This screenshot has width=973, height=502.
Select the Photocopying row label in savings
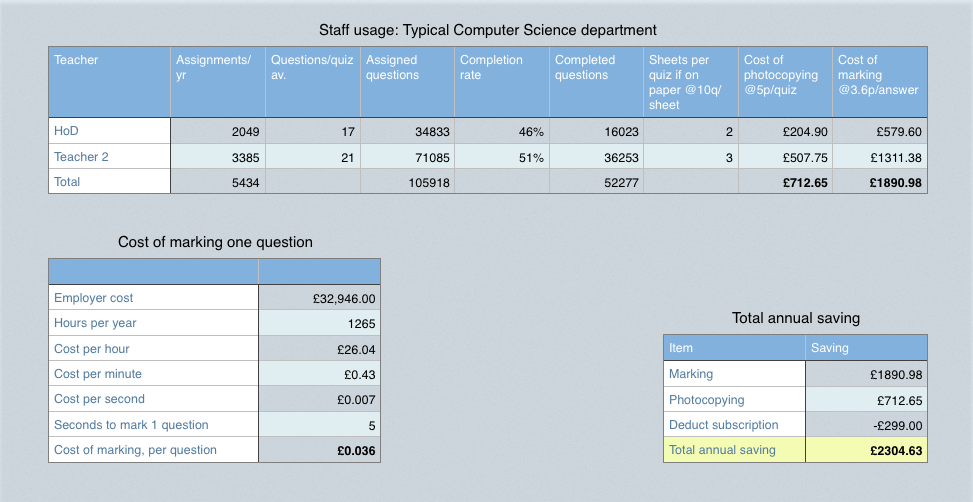734,400
